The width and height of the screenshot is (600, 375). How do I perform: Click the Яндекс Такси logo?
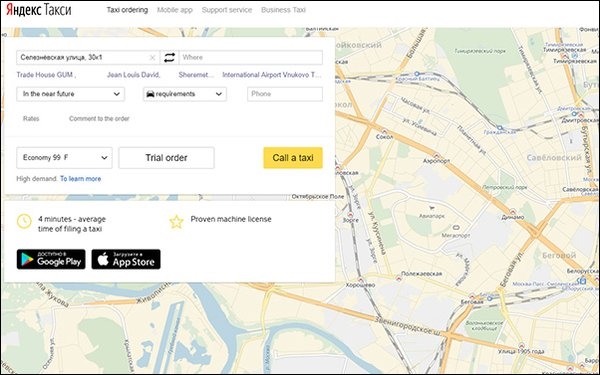[39, 10]
